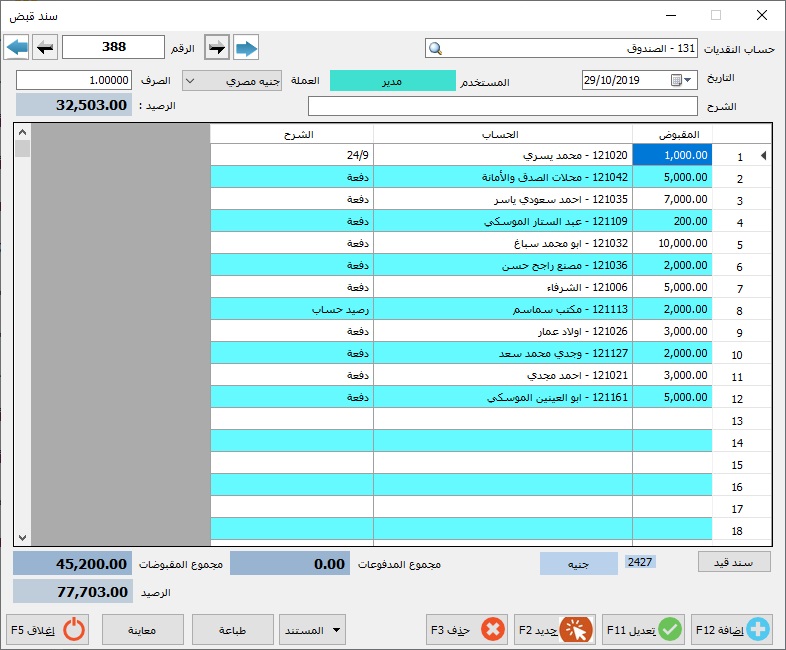The image size is (786, 650).
Task: Click the إغلاق F5 close button
Action: (x=48, y=629)
